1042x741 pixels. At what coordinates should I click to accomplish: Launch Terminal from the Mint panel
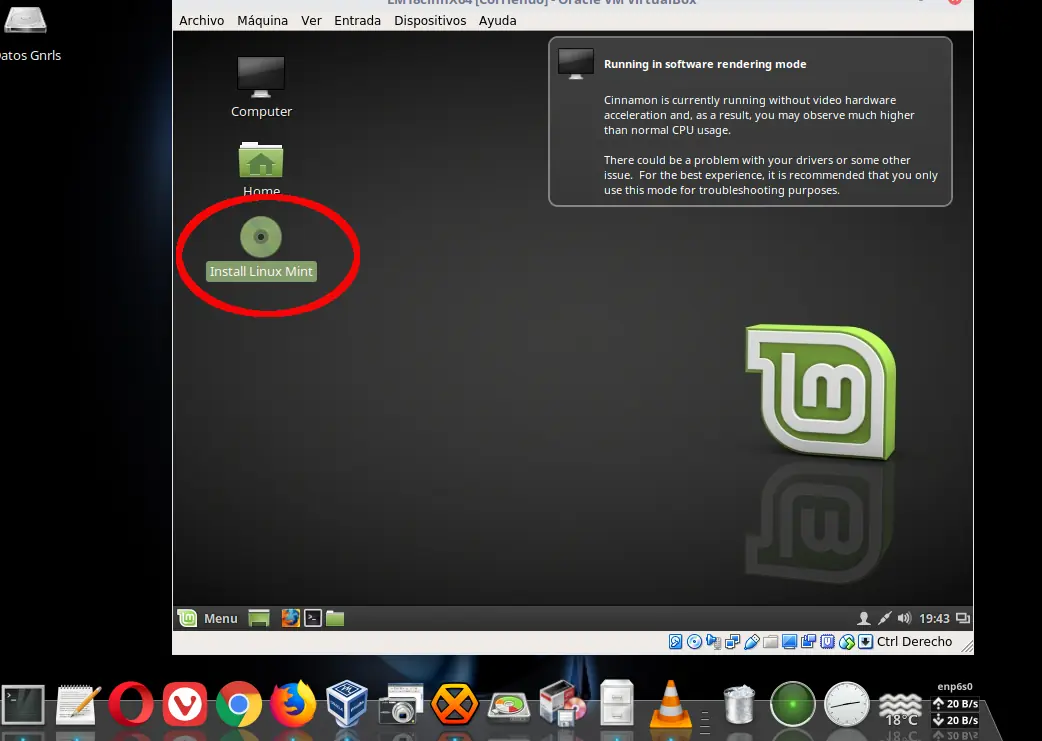[313, 619]
